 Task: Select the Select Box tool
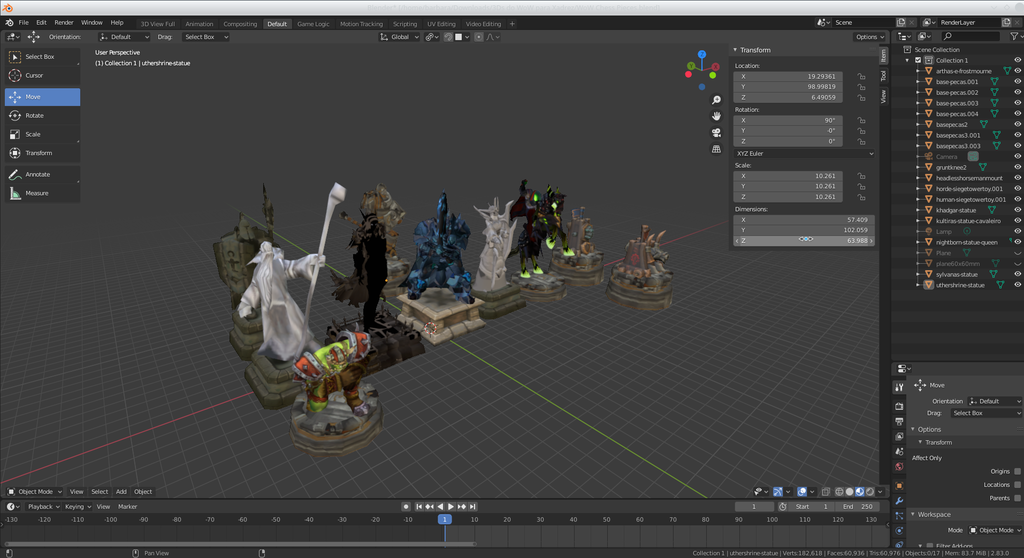(x=42, y=57)
